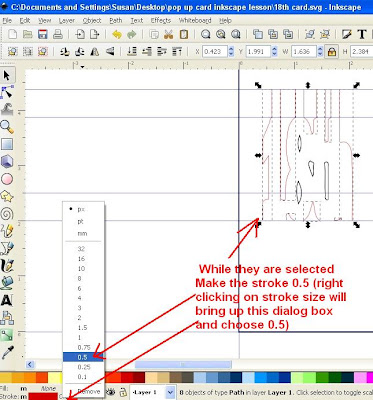The width and height of the screenshot is (373, 400).
Task: Activate the Text tool in toolbox
Action: pyautogui.click(x=7, y=300)
